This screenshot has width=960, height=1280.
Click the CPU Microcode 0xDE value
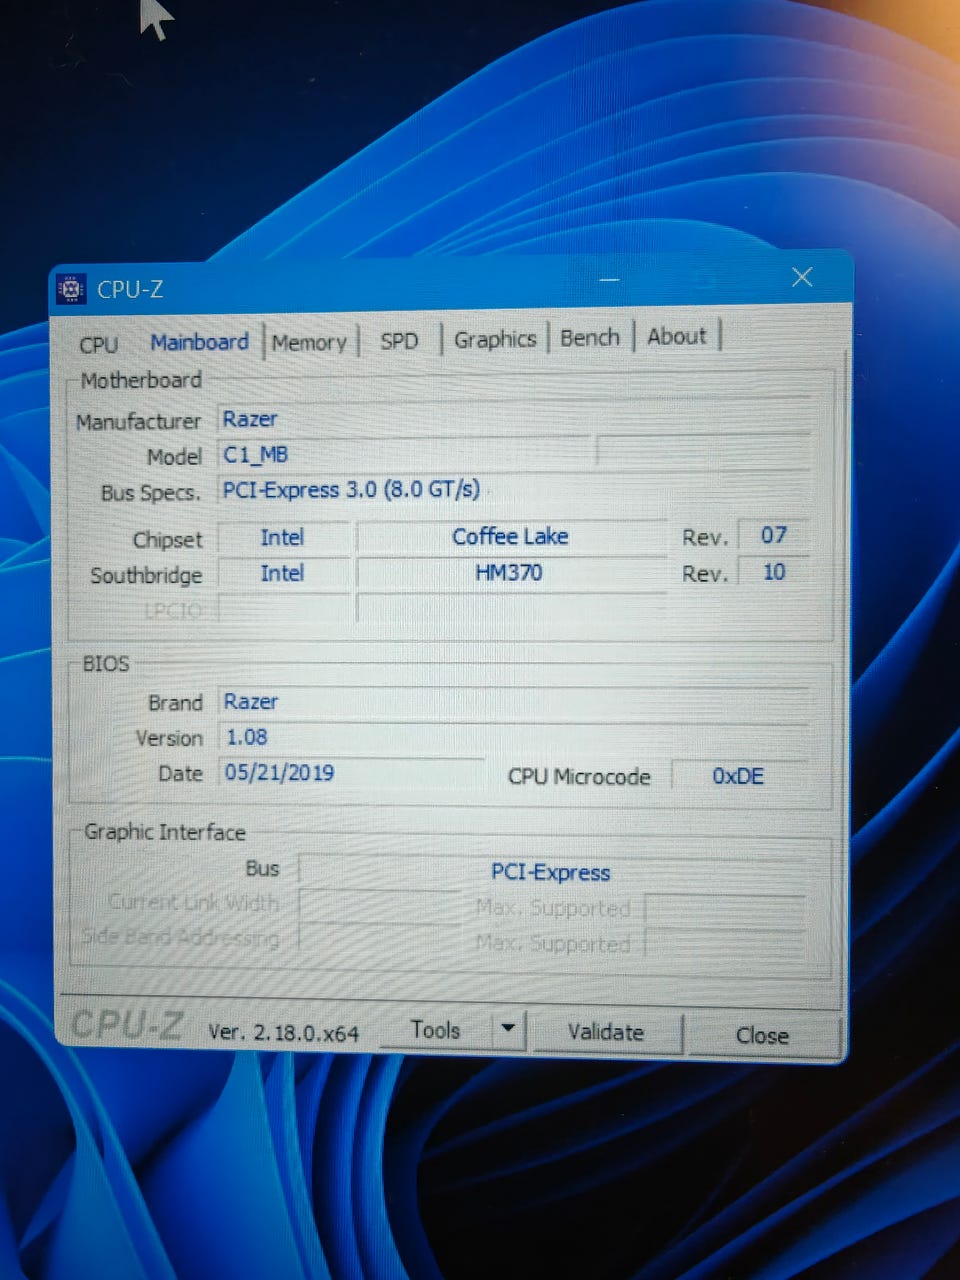pos(739,776)
